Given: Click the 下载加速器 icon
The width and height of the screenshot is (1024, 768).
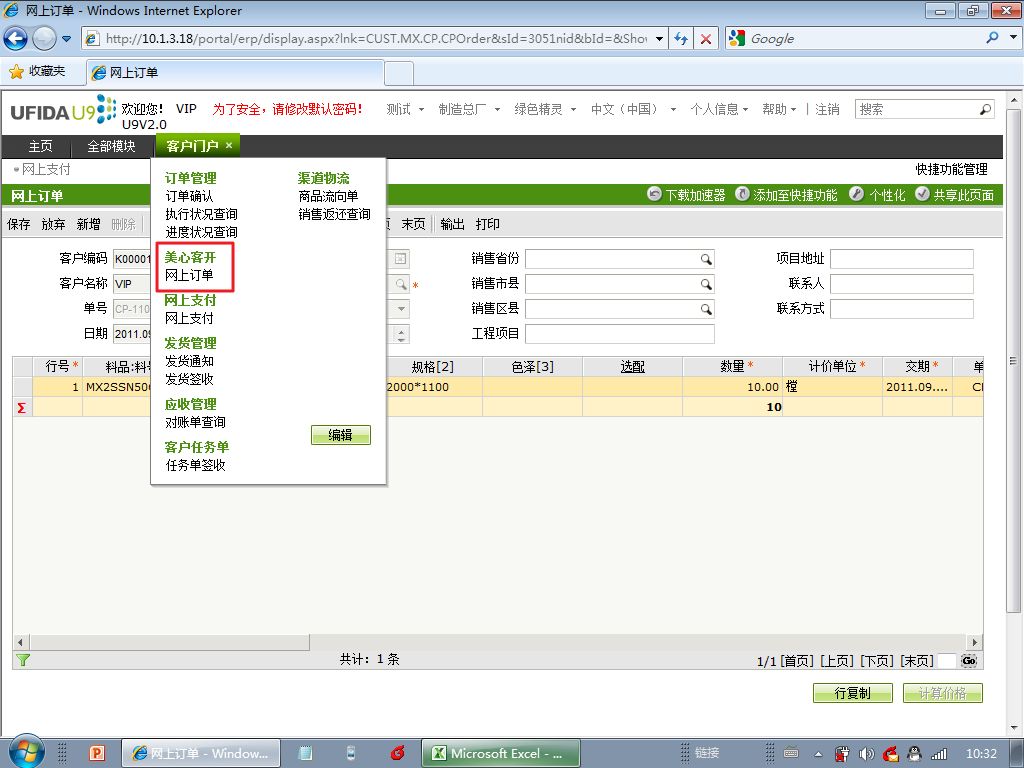Looking at the screenshot, I should pos(654,194).
